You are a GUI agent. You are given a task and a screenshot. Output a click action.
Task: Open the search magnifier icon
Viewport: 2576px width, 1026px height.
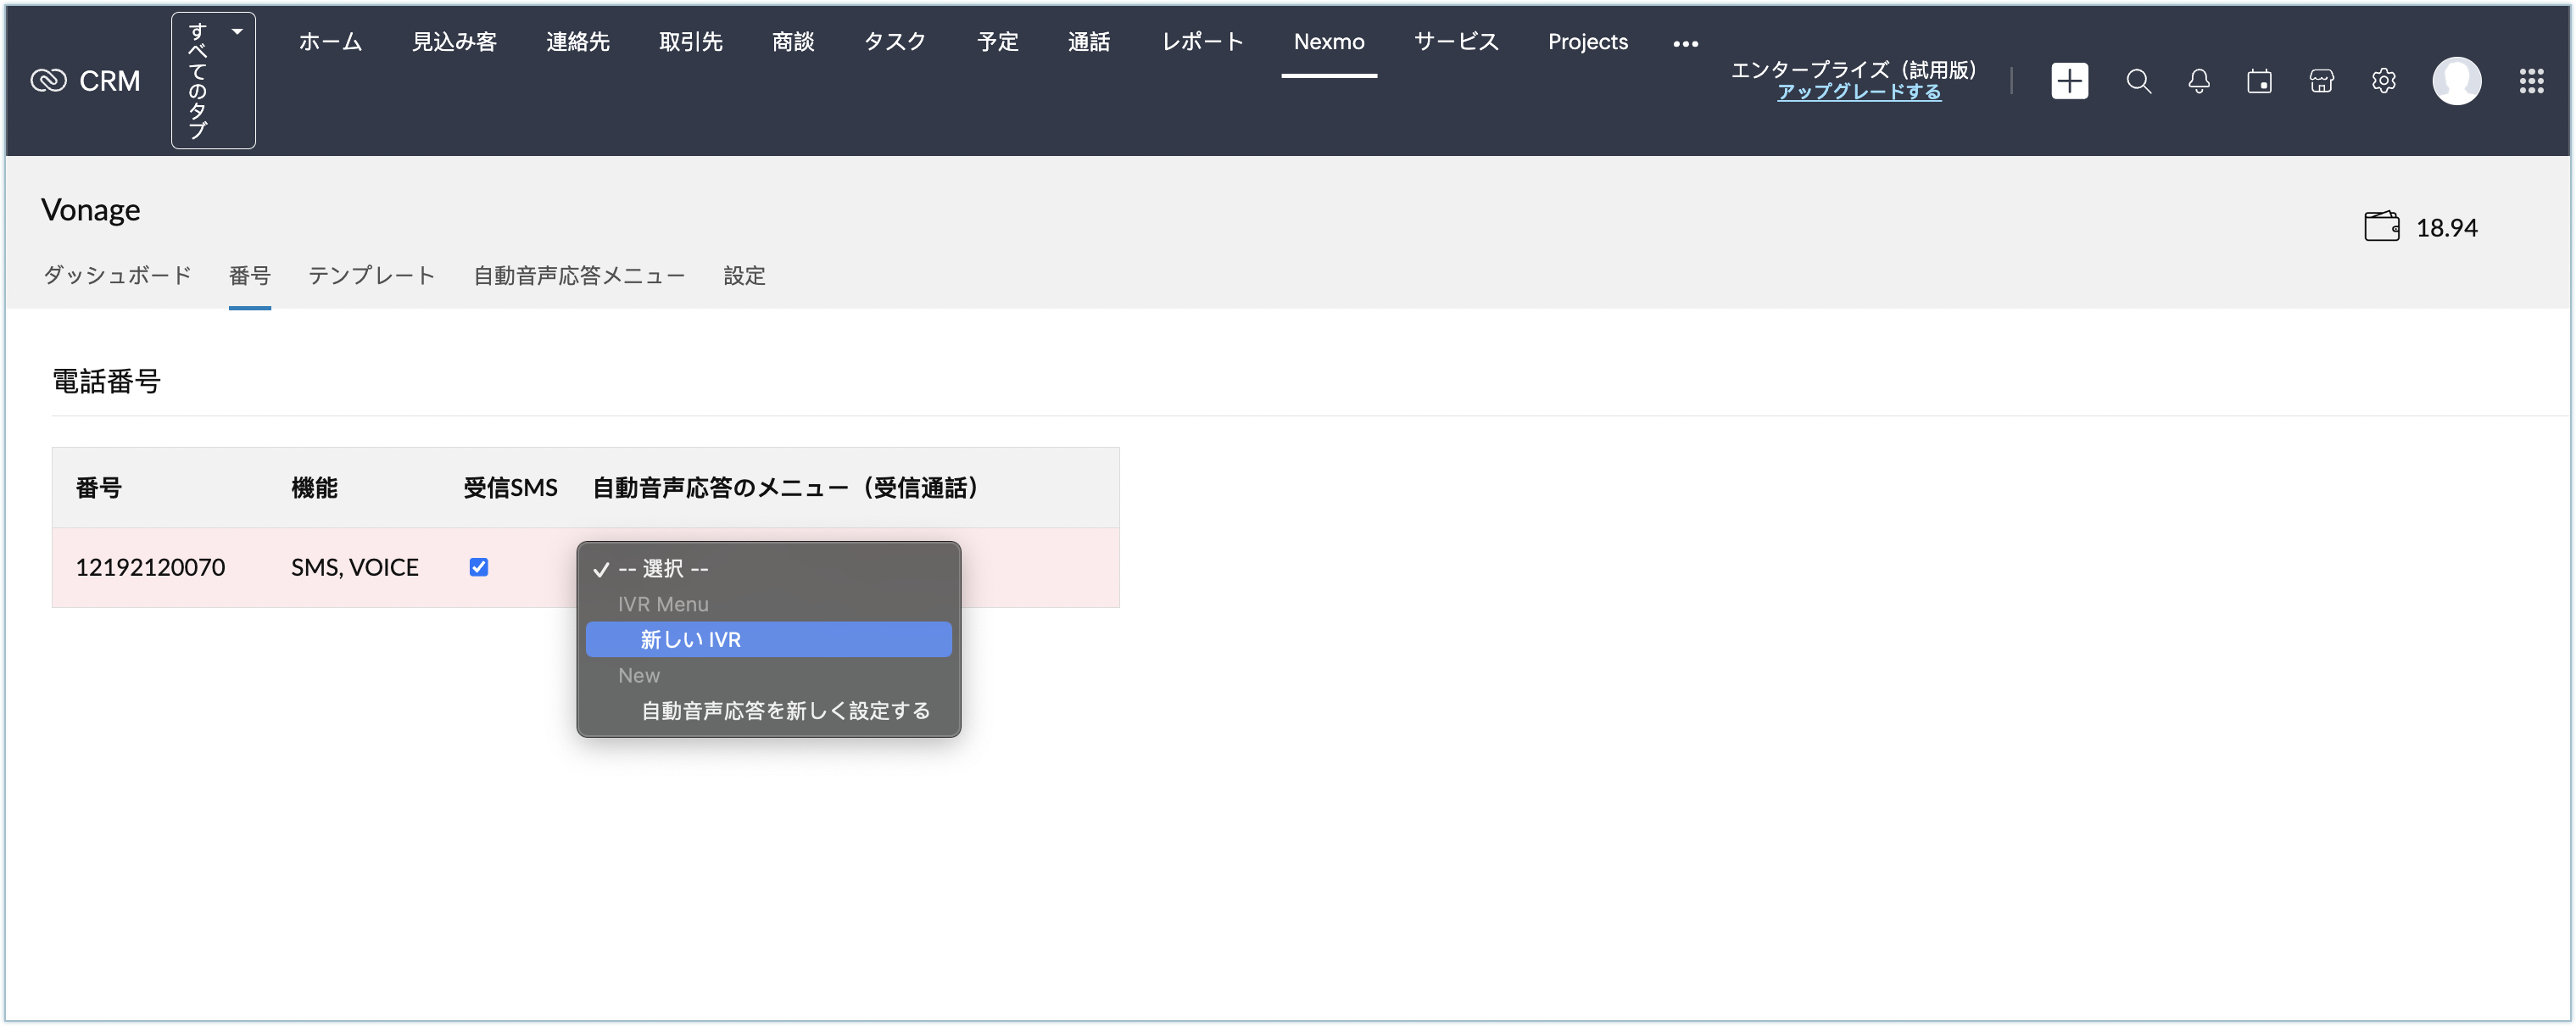(2138, 81)
